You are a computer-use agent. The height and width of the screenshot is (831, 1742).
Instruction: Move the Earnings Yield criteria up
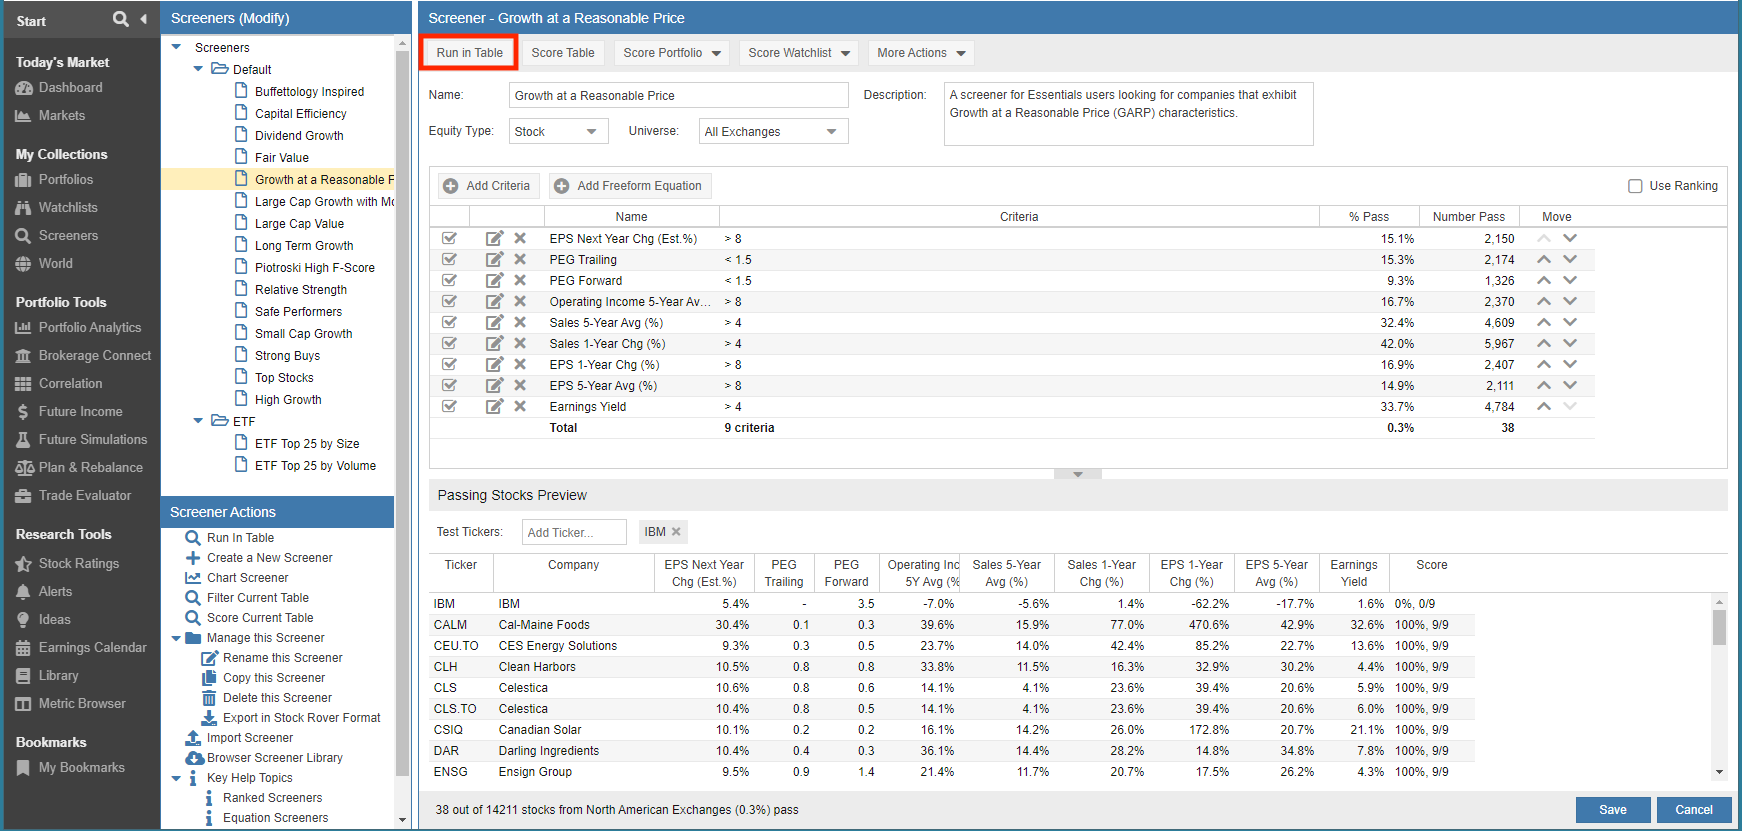point(1544,406)
